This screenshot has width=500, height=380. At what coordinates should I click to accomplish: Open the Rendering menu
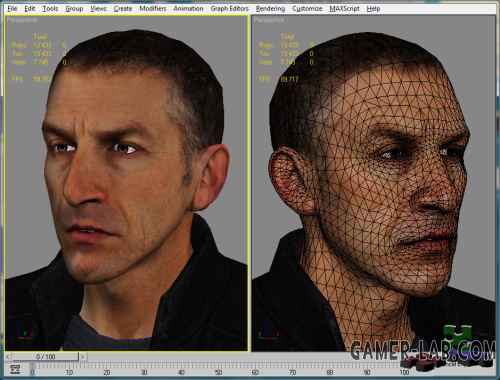270,8
